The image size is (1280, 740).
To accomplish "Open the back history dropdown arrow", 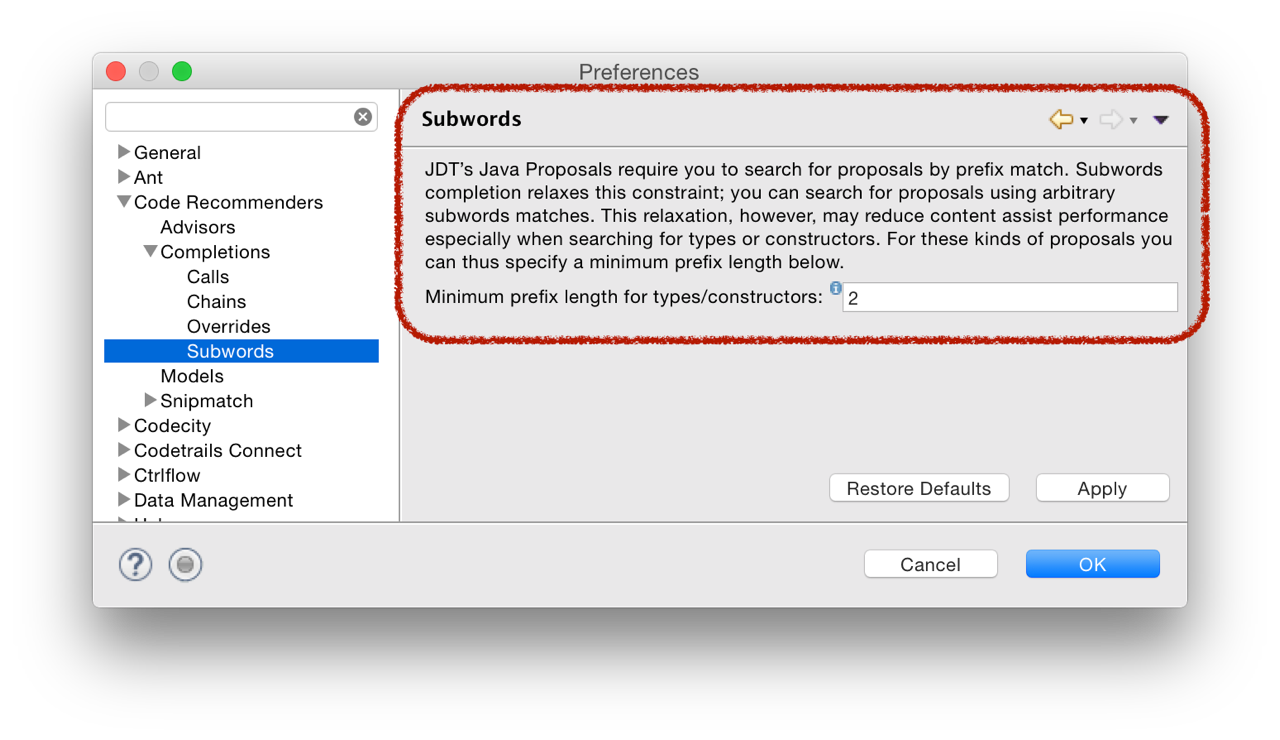I will click(1084, 121).
